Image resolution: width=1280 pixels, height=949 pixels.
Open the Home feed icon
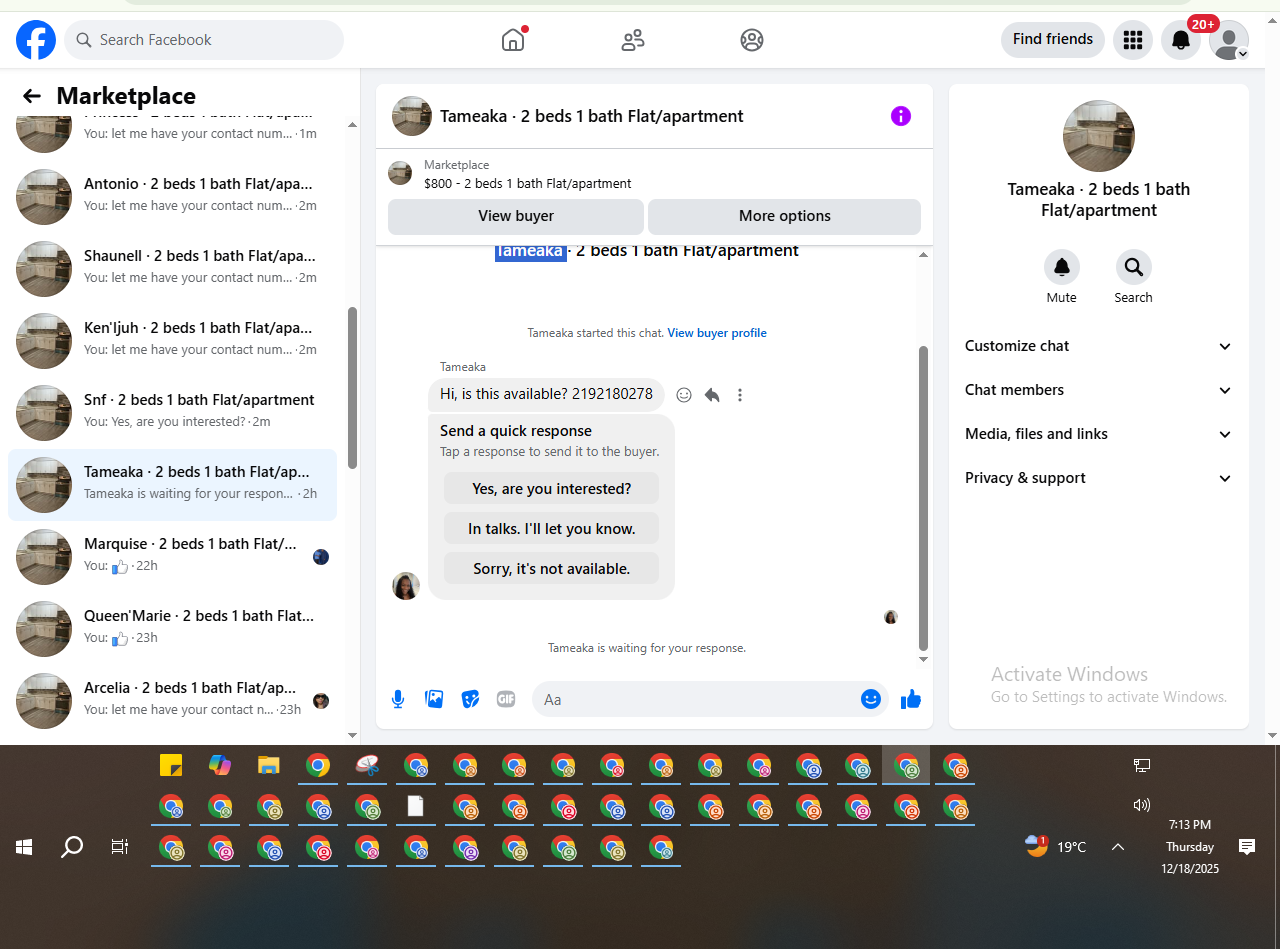click(513, 40)
